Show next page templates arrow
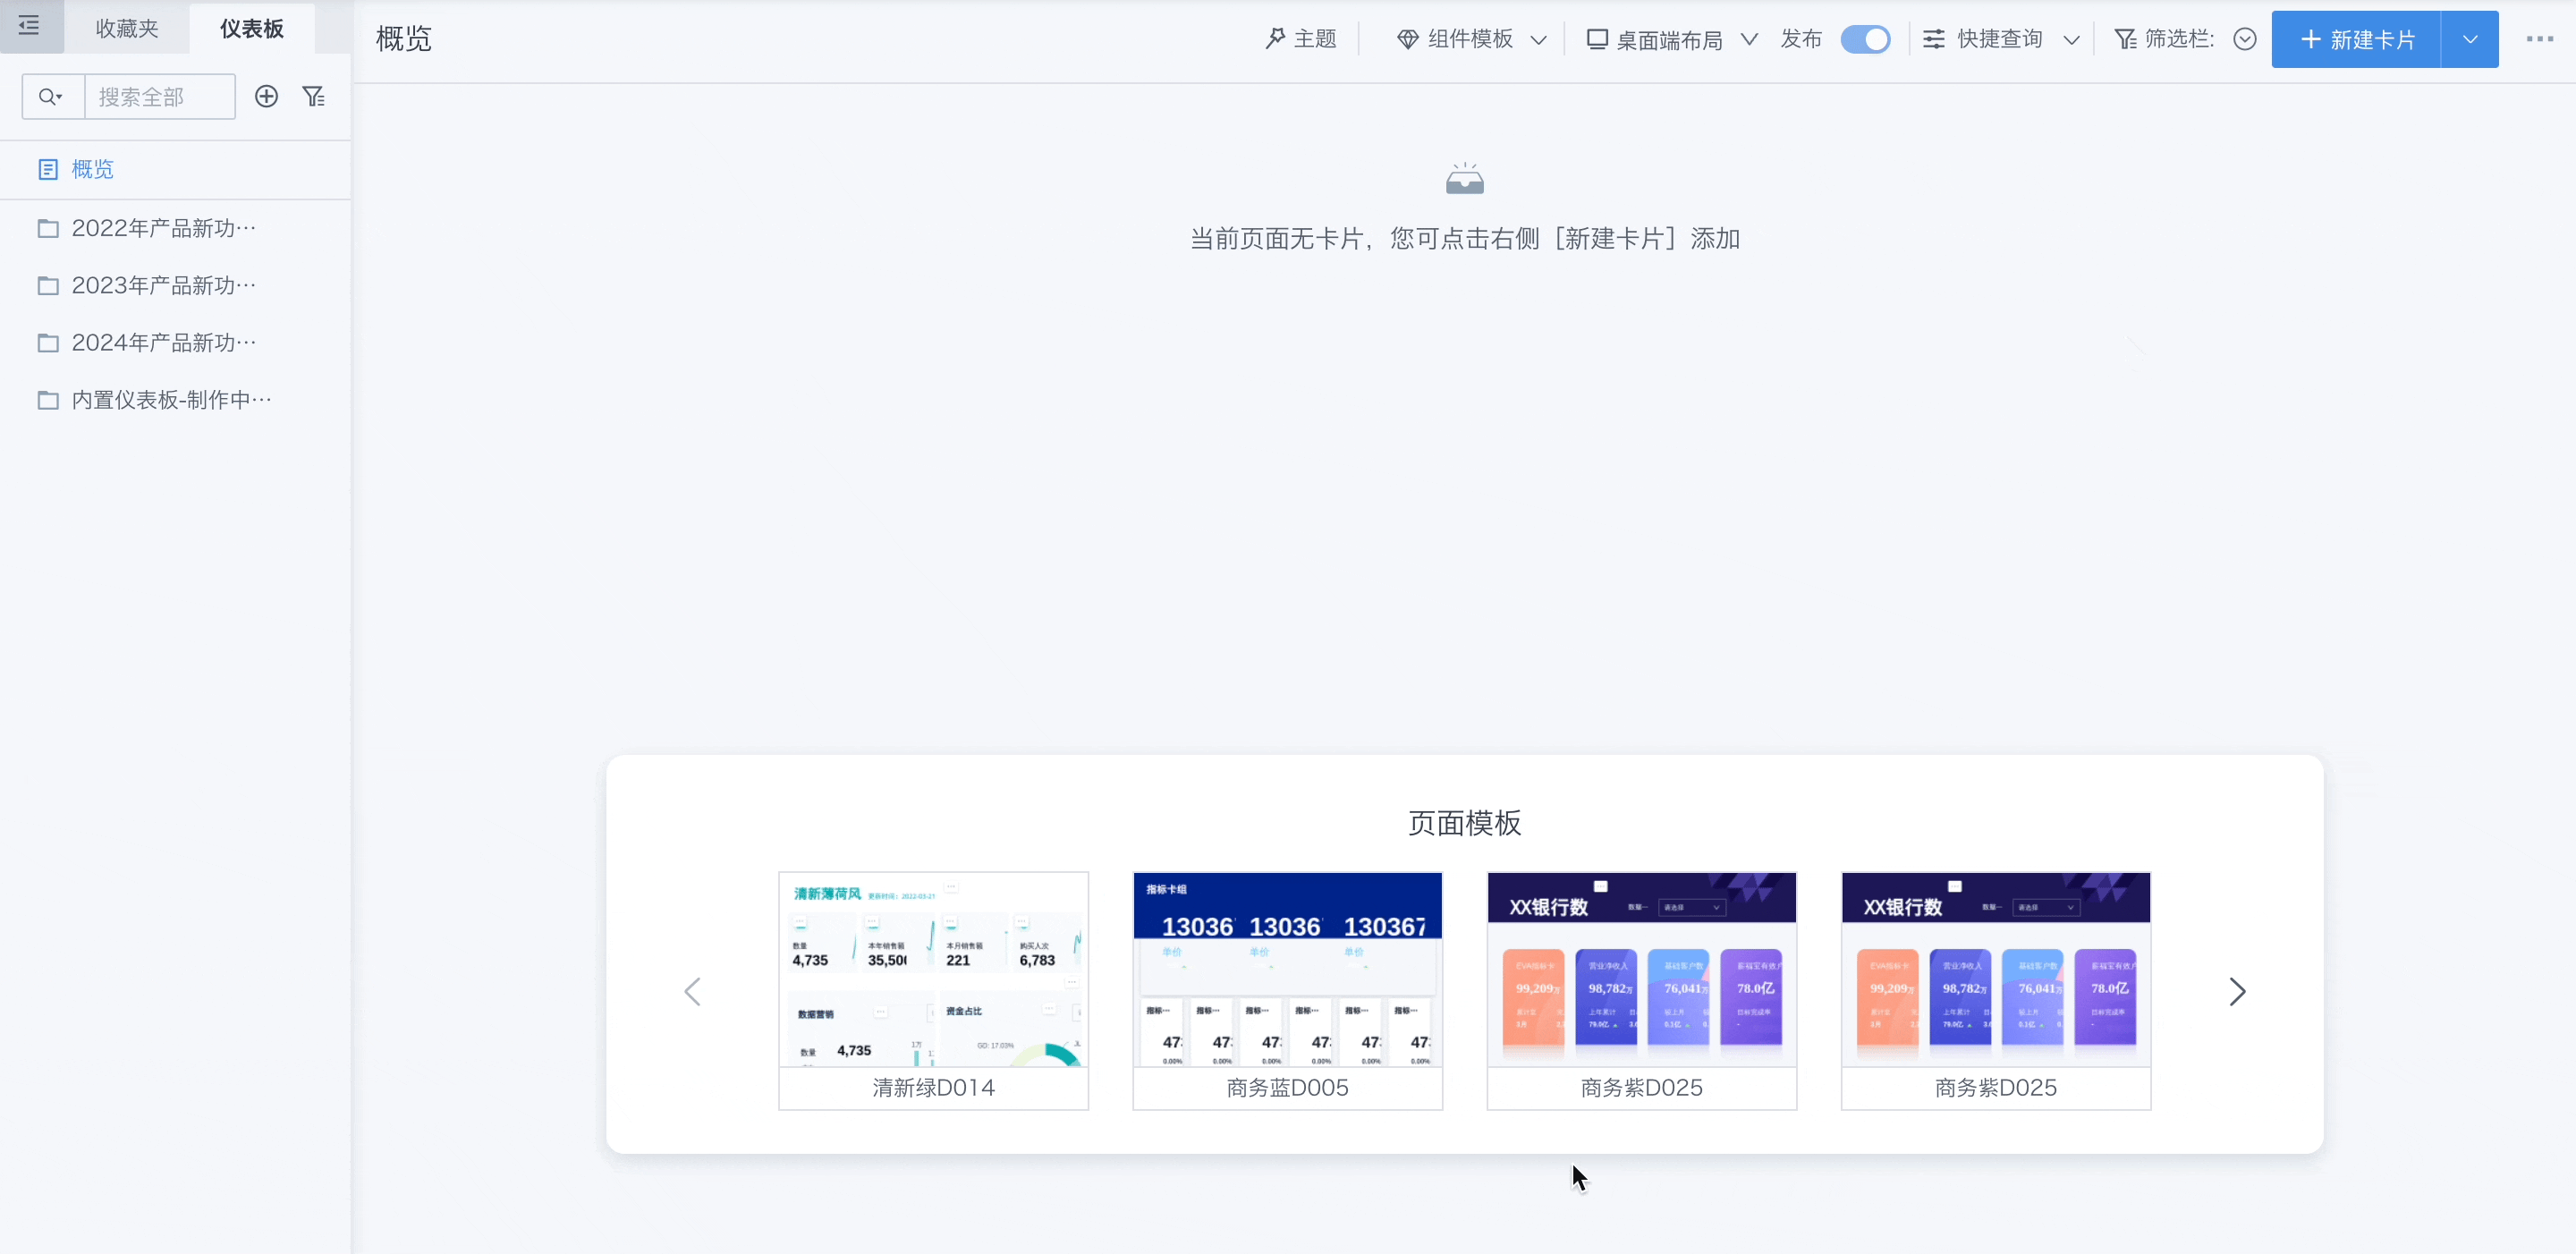The height and width of the screenshot is (1254, 2576). (2237, 991)
